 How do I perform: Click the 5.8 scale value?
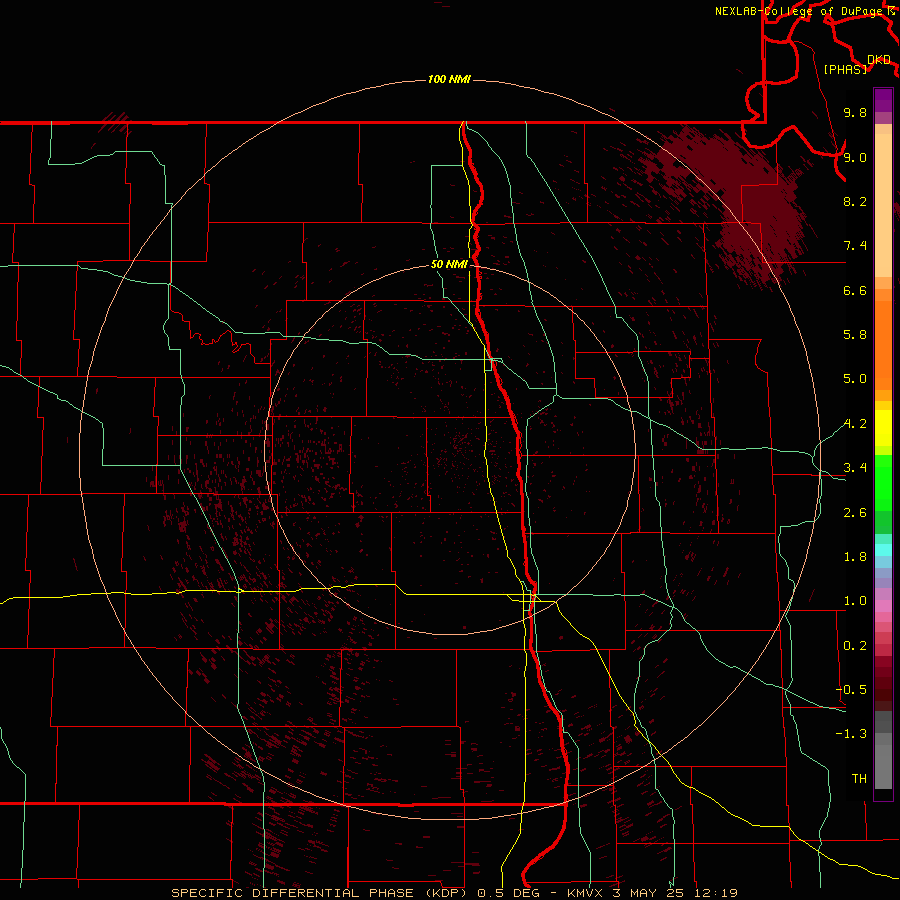pos(855,335)
